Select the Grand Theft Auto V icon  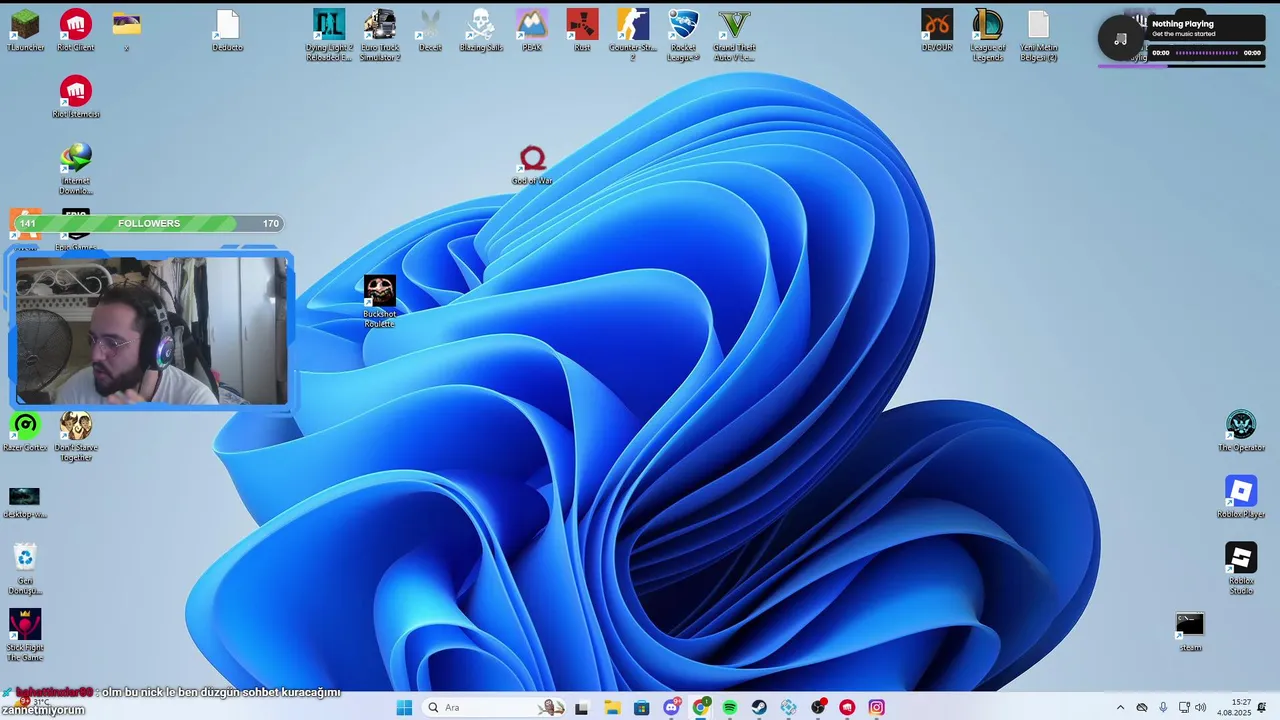pyautogui.click(x=734, y=35)
